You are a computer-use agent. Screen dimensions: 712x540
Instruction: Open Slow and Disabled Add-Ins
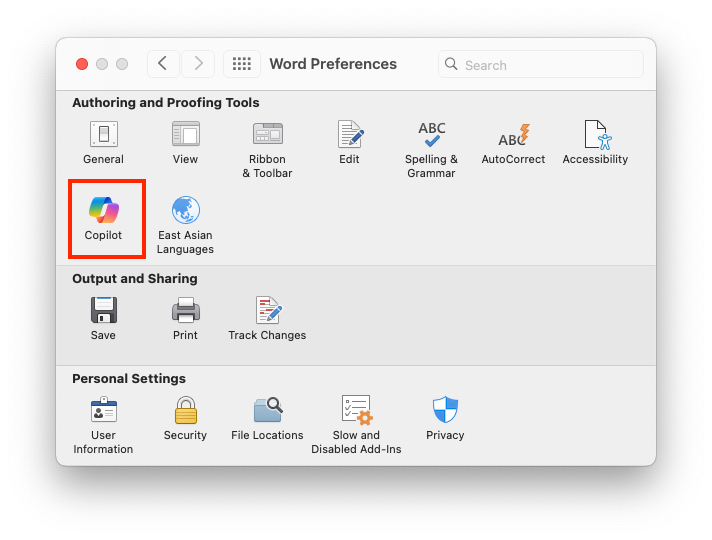coord(356,411)
